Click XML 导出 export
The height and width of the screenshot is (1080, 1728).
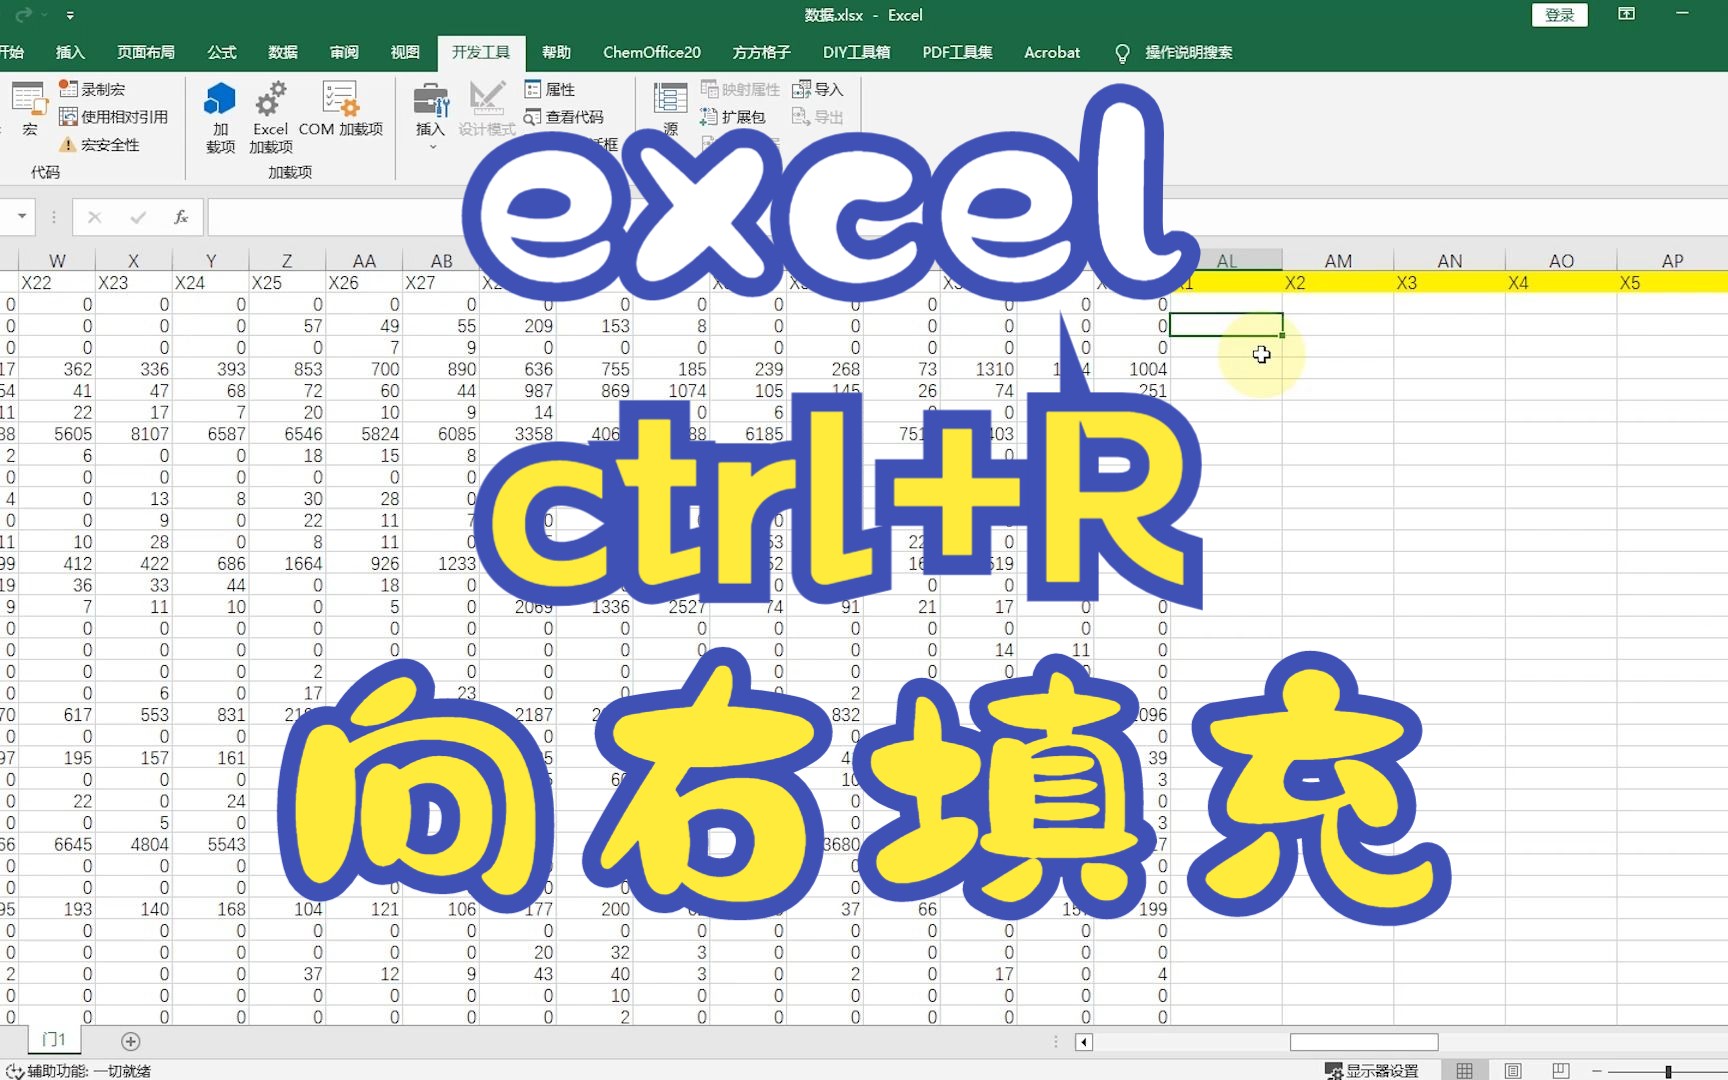click(818, 117)
